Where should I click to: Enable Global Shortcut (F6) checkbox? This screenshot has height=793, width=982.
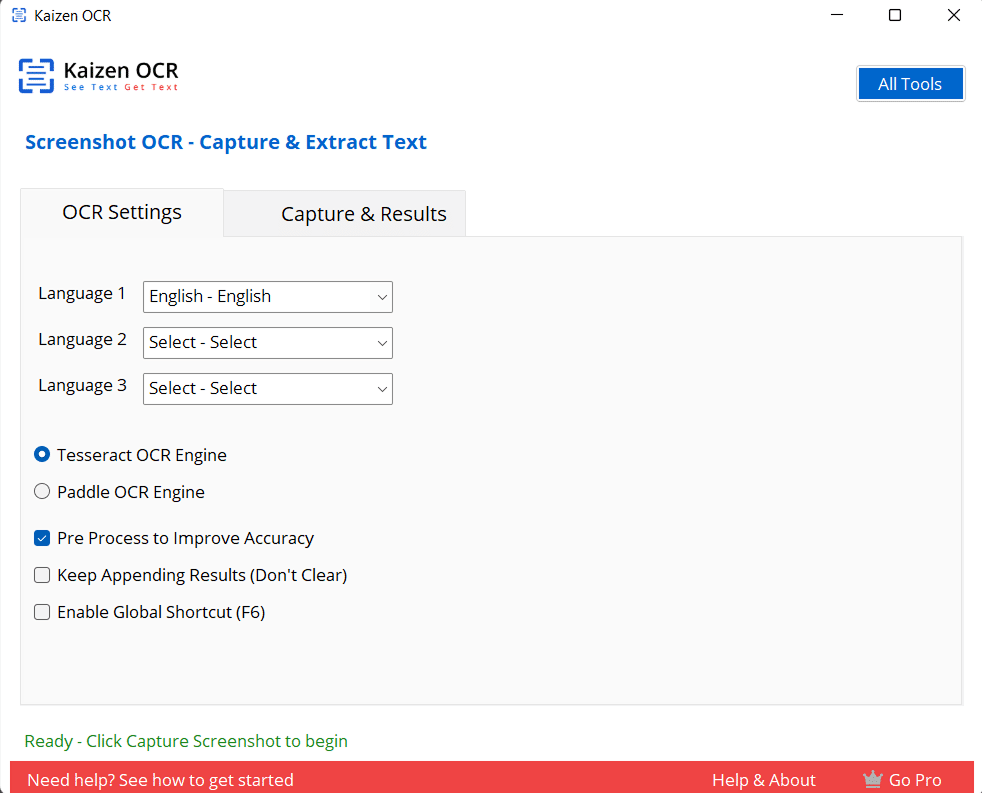(x=42, y=612)
